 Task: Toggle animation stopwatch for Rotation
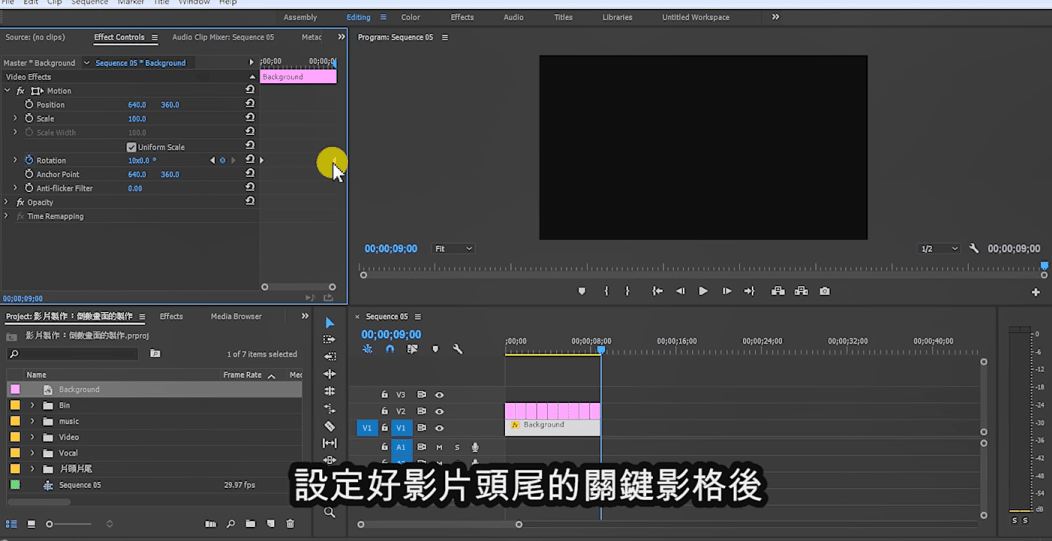(x=29, y=160)
